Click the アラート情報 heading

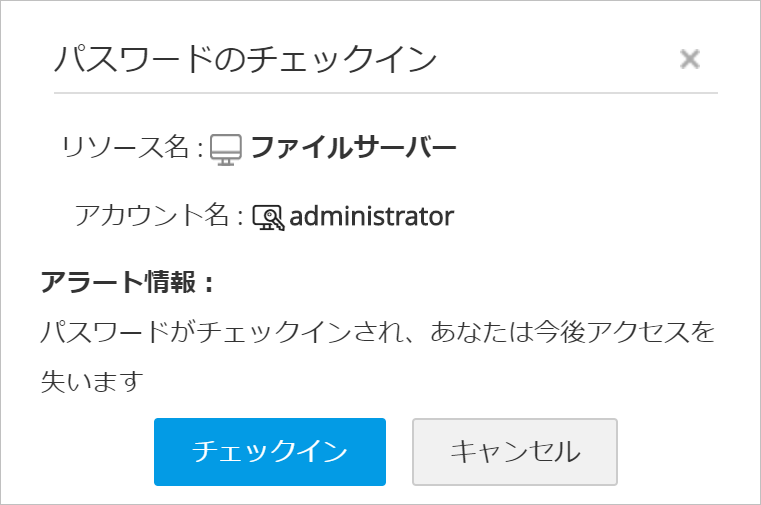120,283
